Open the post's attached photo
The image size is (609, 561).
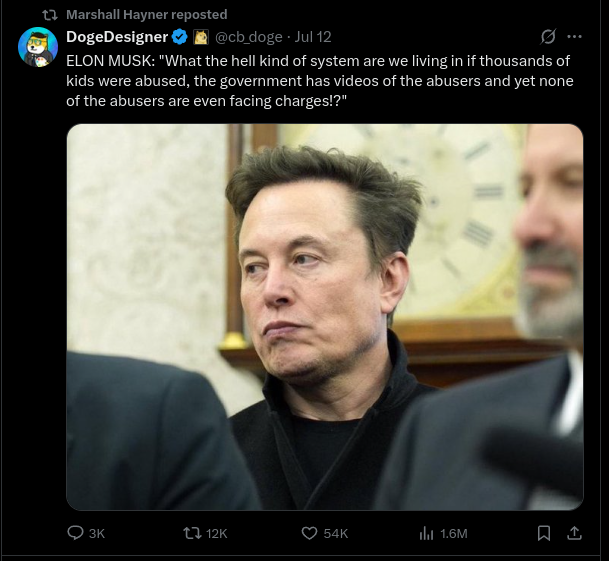[x=324, y=316]
